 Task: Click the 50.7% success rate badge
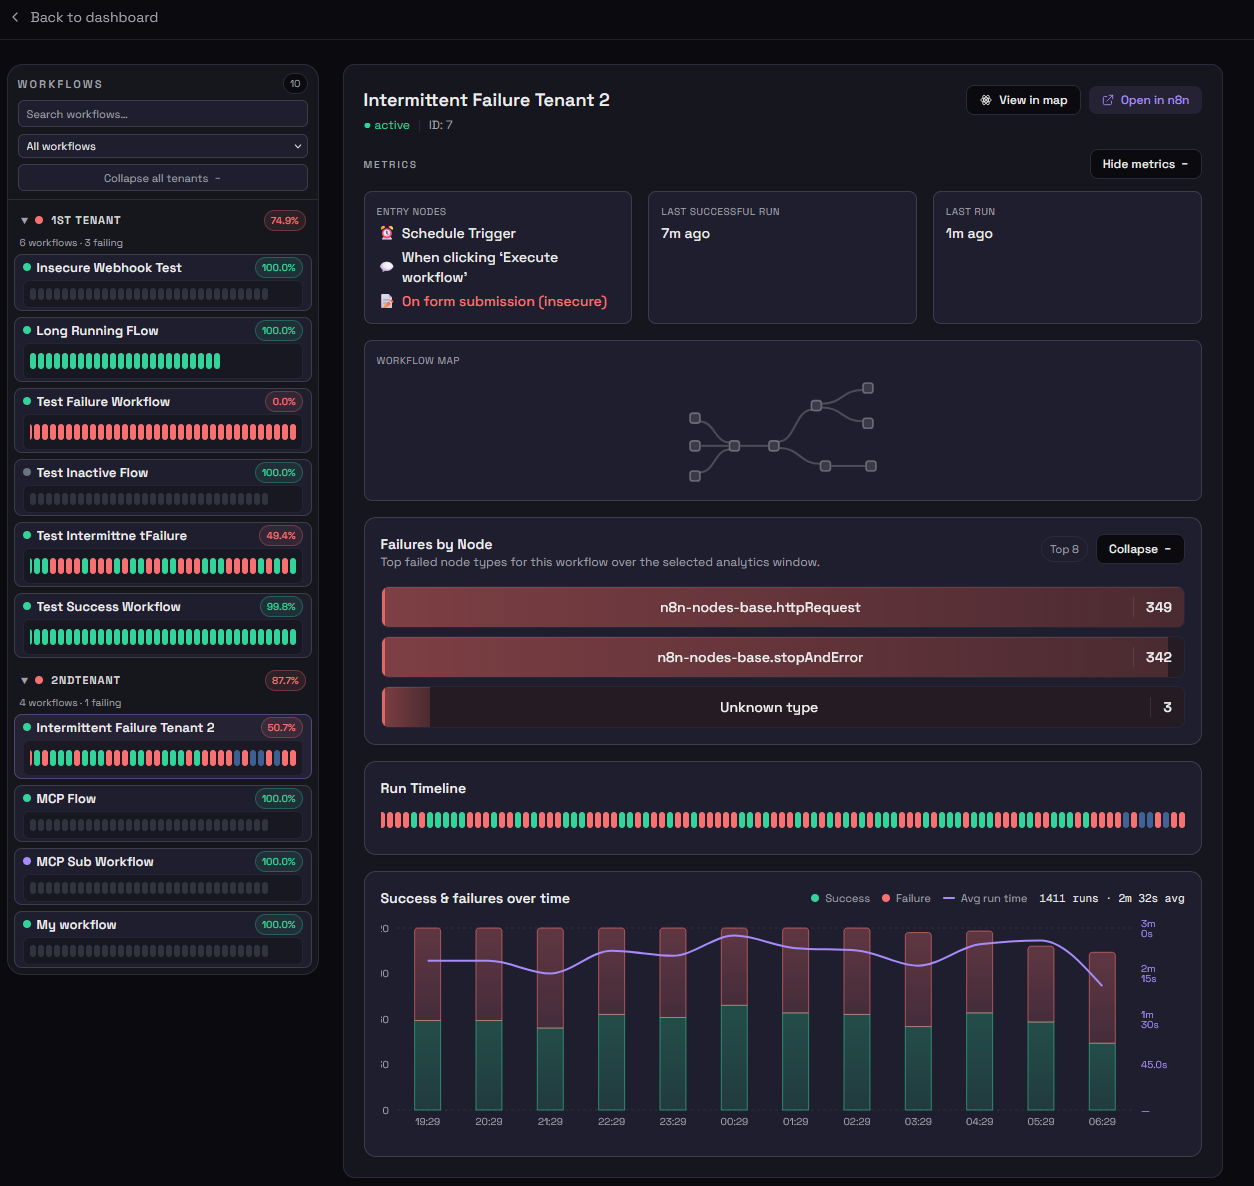click(281, 728)
